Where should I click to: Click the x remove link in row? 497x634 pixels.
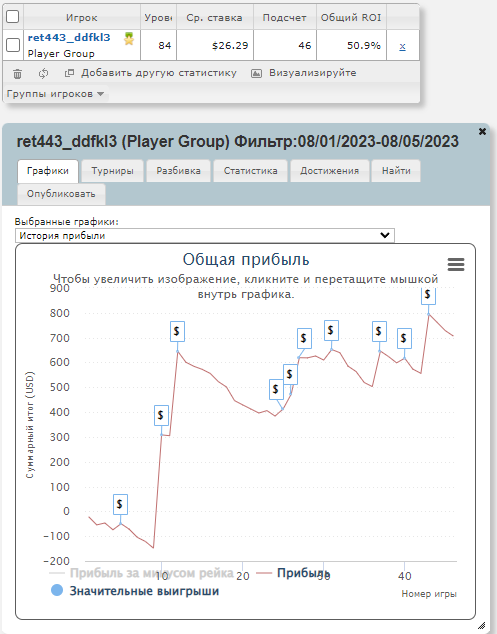402,46
